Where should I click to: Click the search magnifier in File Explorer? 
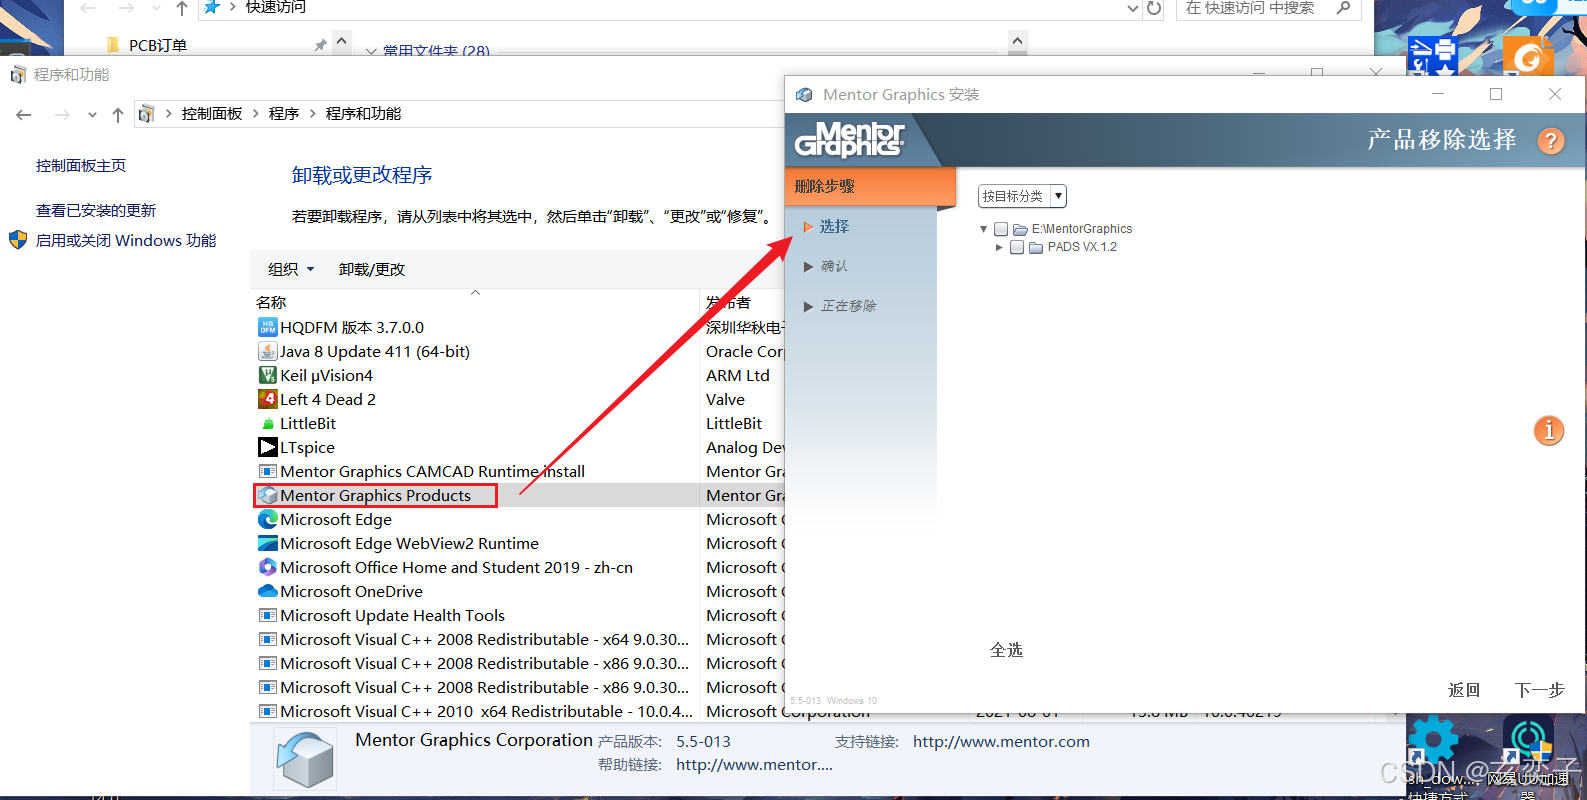click(1343, 8)
